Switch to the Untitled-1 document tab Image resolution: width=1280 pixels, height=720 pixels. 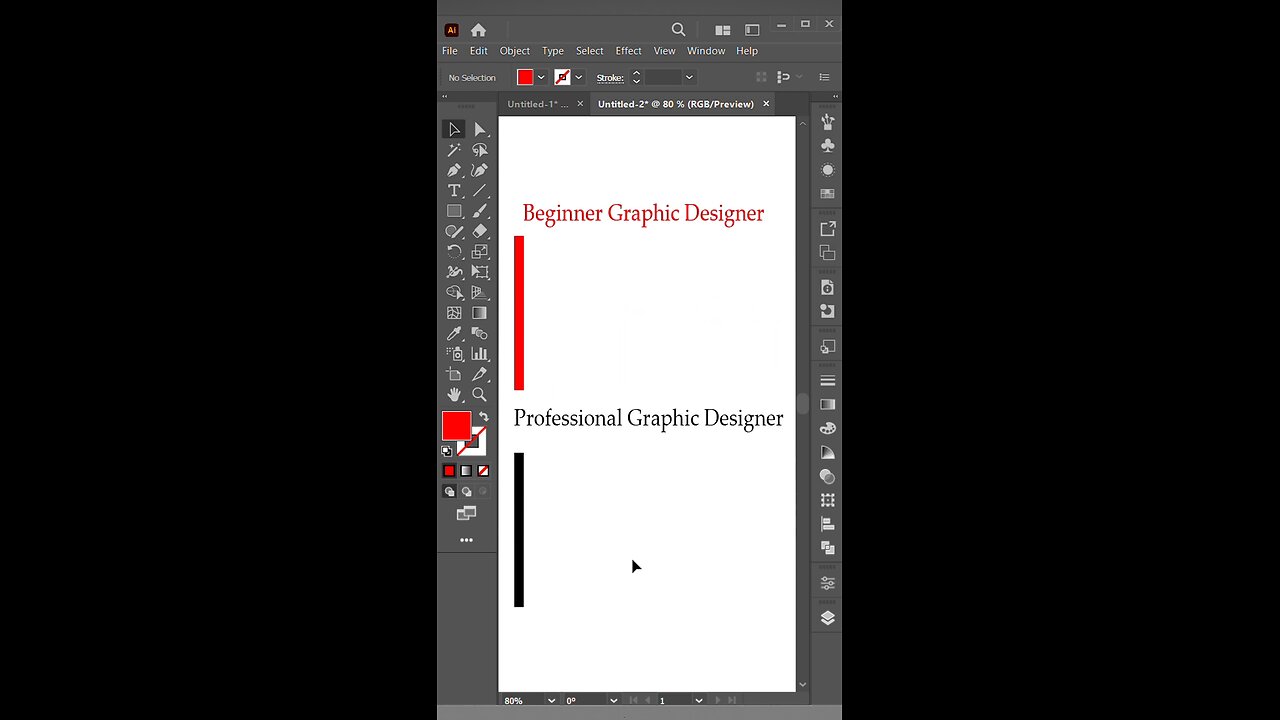pyautogui.click(x=538, y=104)
